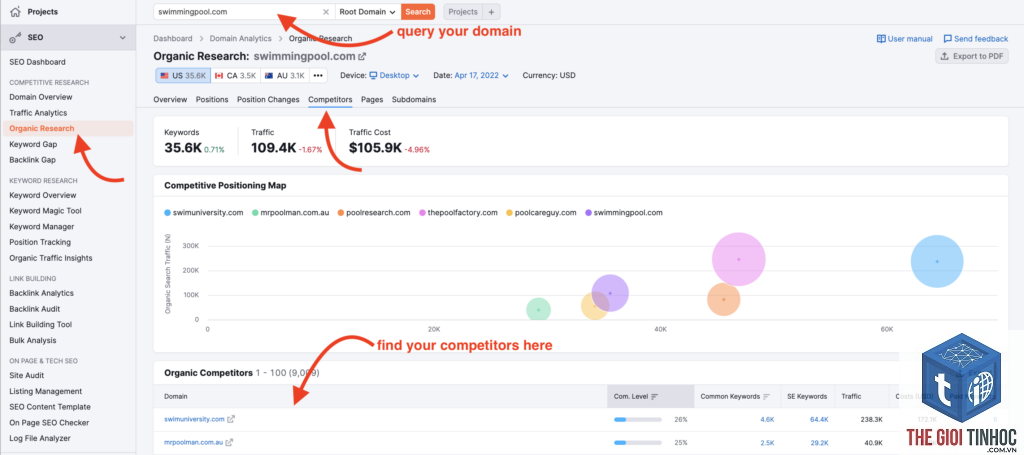The image size is (1024, 455).
Task: Open Backlink Audit in sidebar
Action: click(35, 309)
